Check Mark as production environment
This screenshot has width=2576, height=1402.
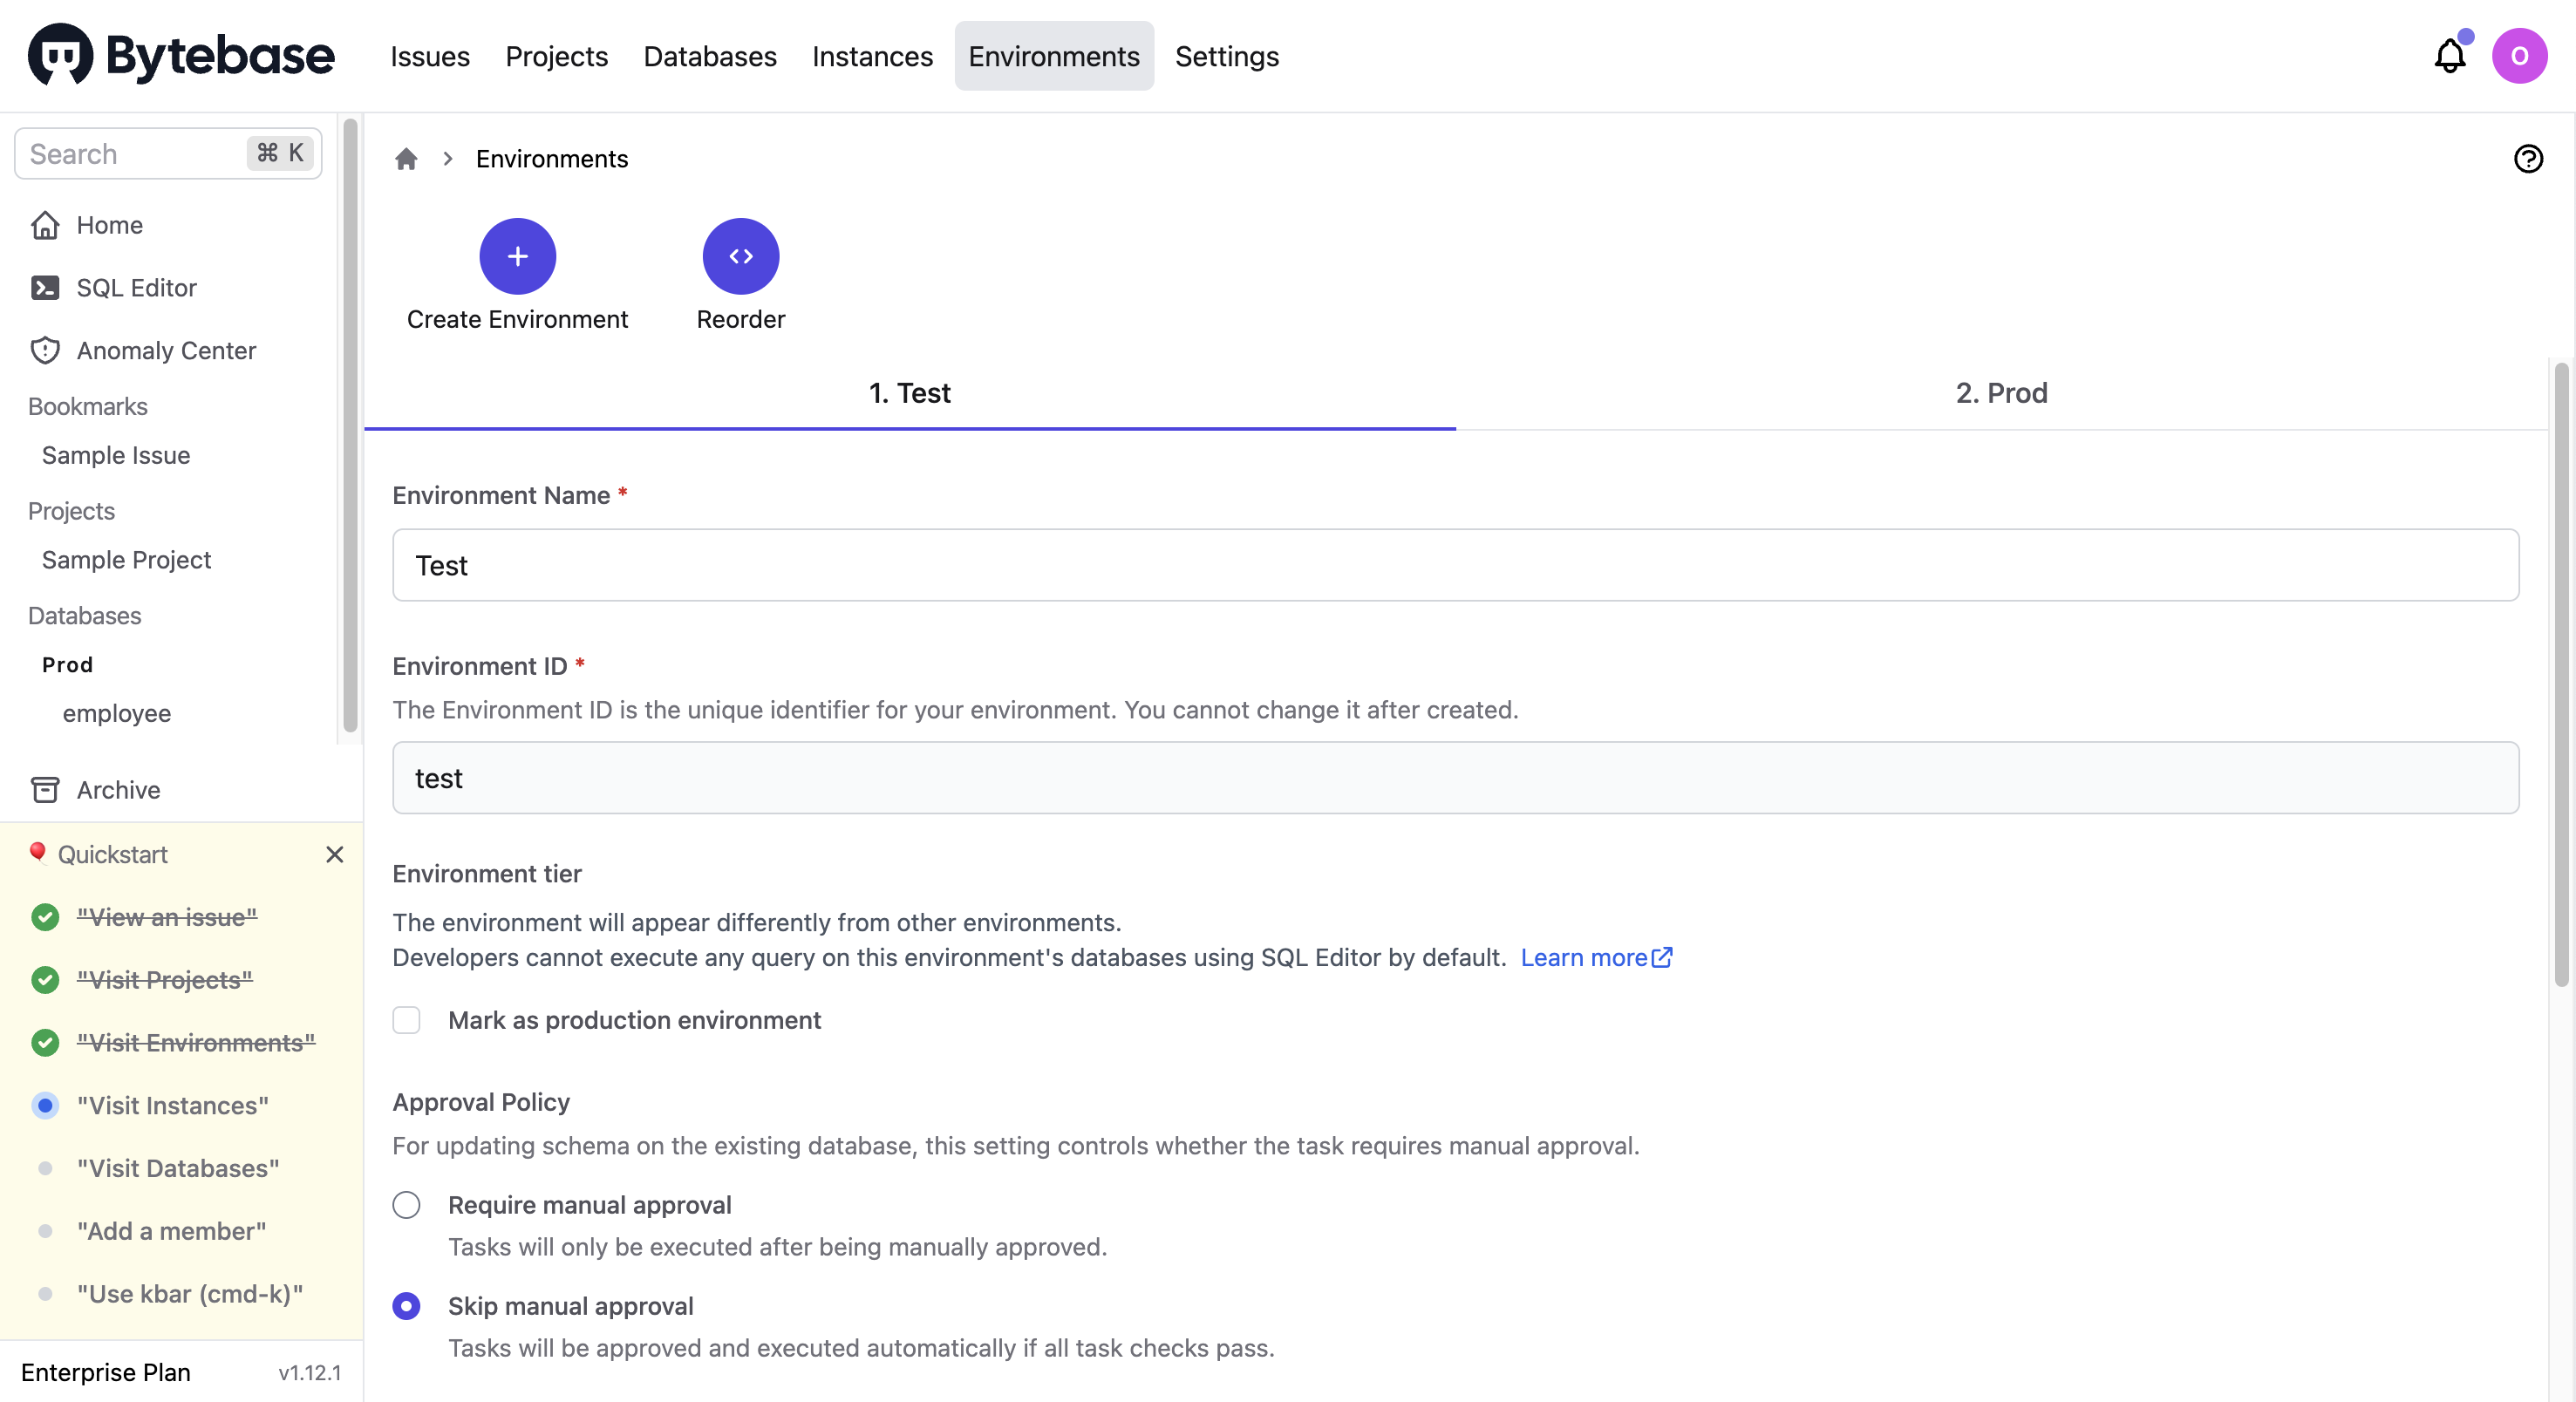(x=406, y=1020)
